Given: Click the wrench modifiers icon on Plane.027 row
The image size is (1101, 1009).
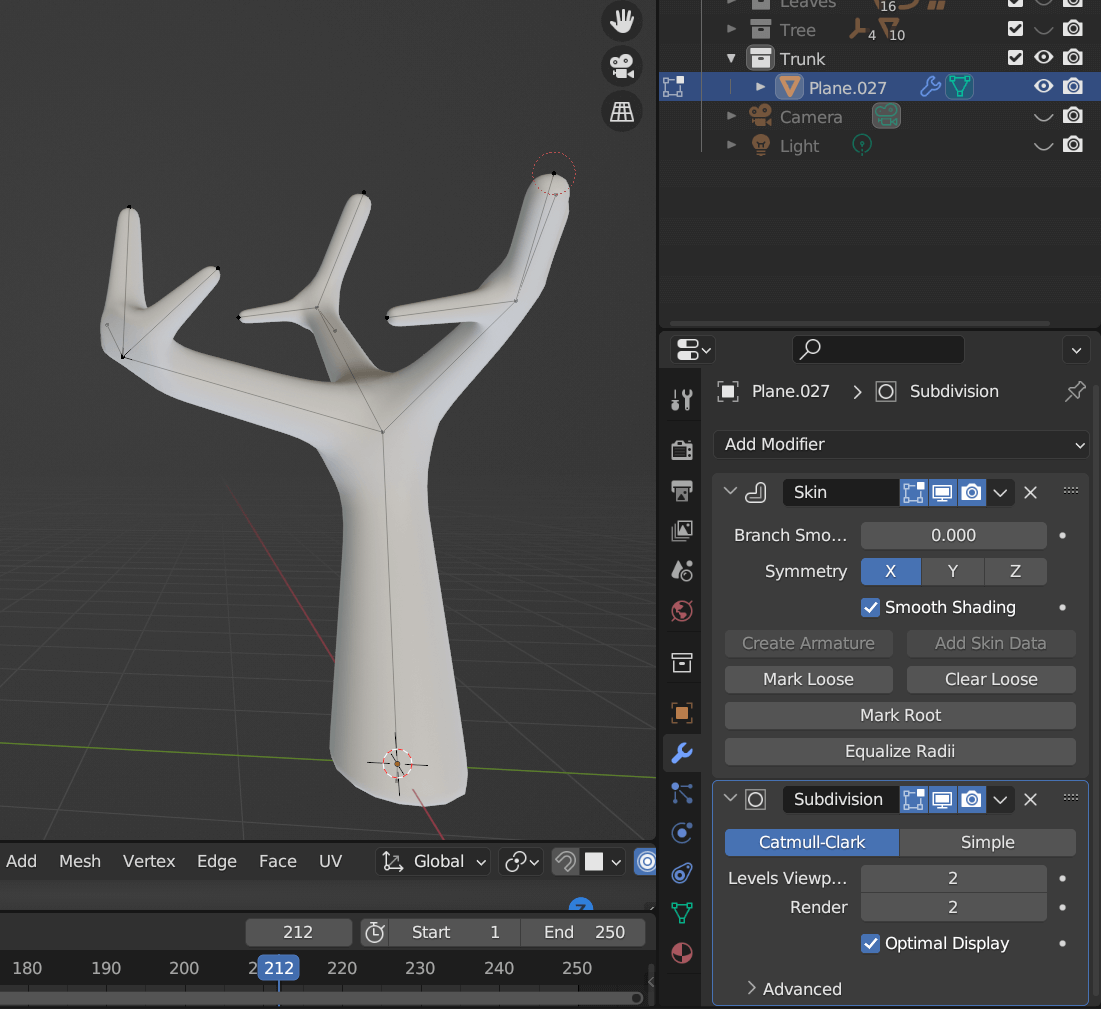Looking at the screenshot, I should [x=930, y=87].
